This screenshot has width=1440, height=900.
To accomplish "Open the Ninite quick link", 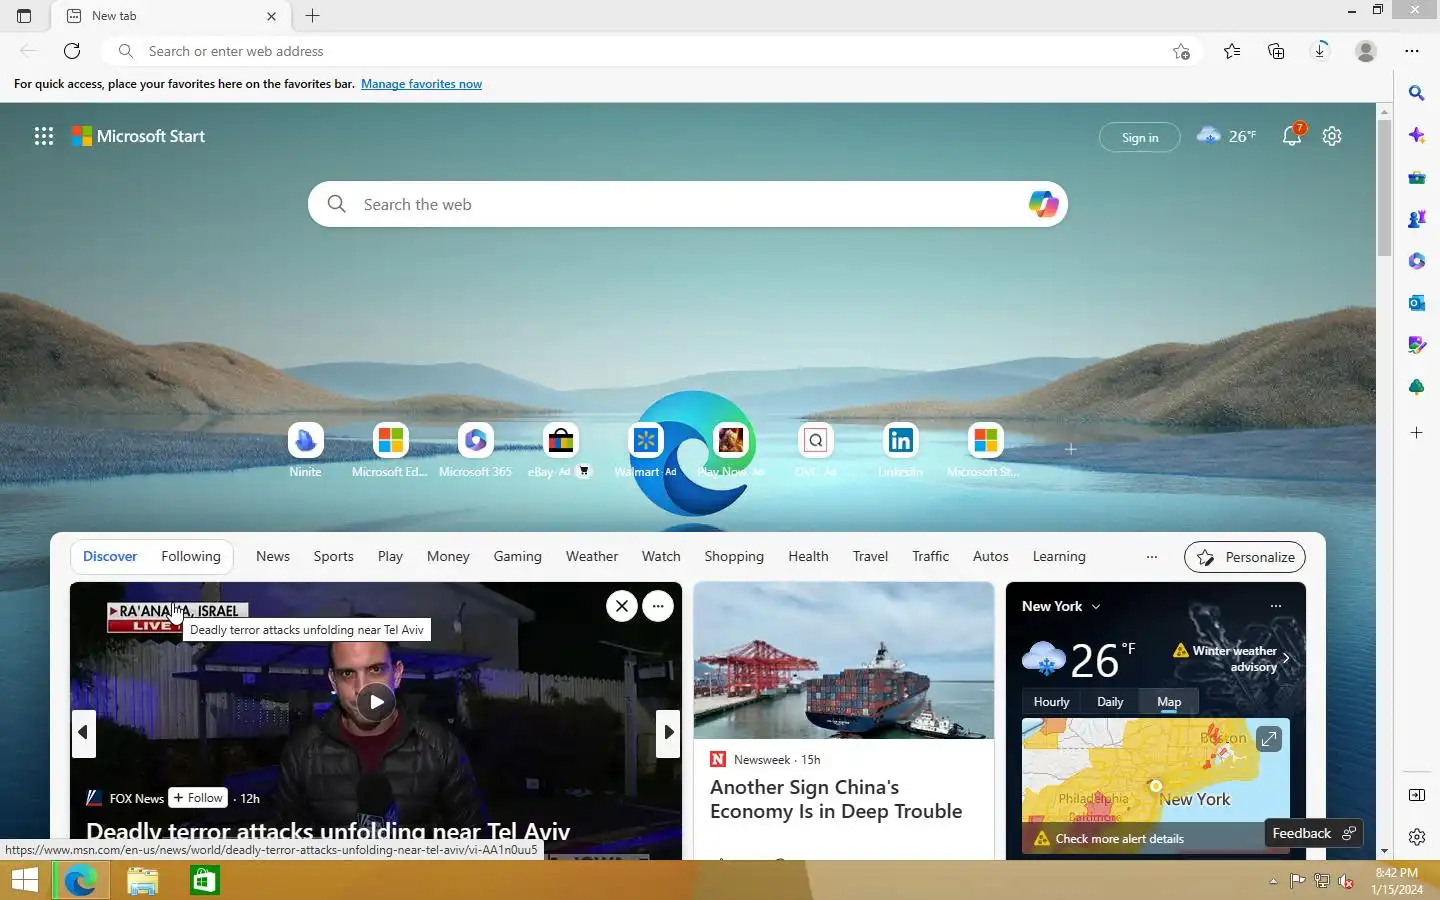I will pos(306,449).
